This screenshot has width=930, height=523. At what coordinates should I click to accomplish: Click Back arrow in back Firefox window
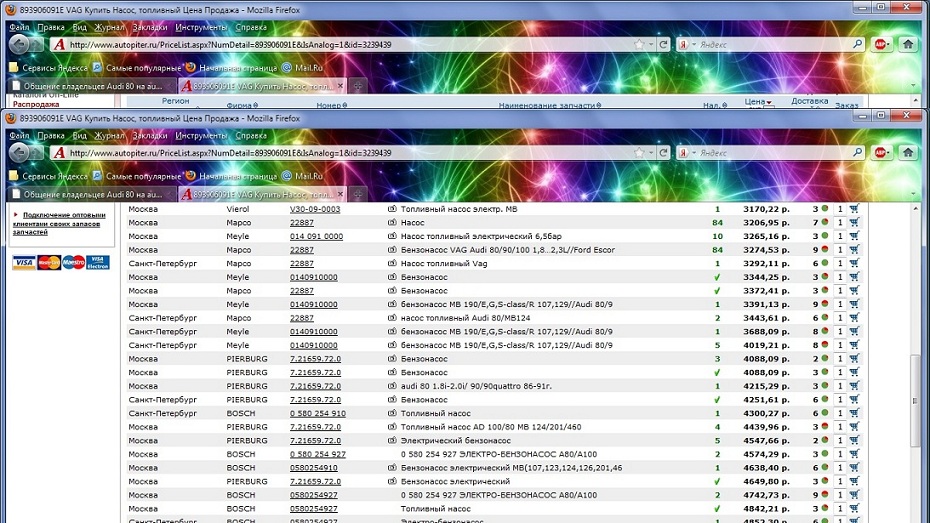click(x=19, y=44)
